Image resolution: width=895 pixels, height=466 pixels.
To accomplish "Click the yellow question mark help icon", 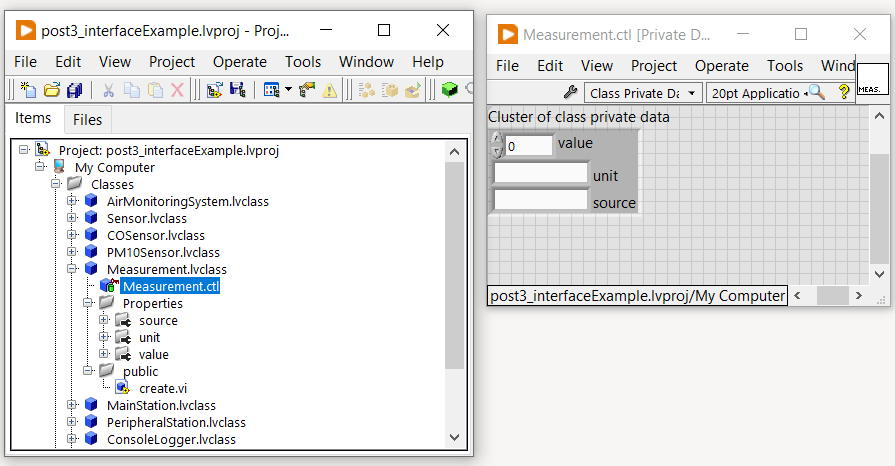I will tap(843, 93).
